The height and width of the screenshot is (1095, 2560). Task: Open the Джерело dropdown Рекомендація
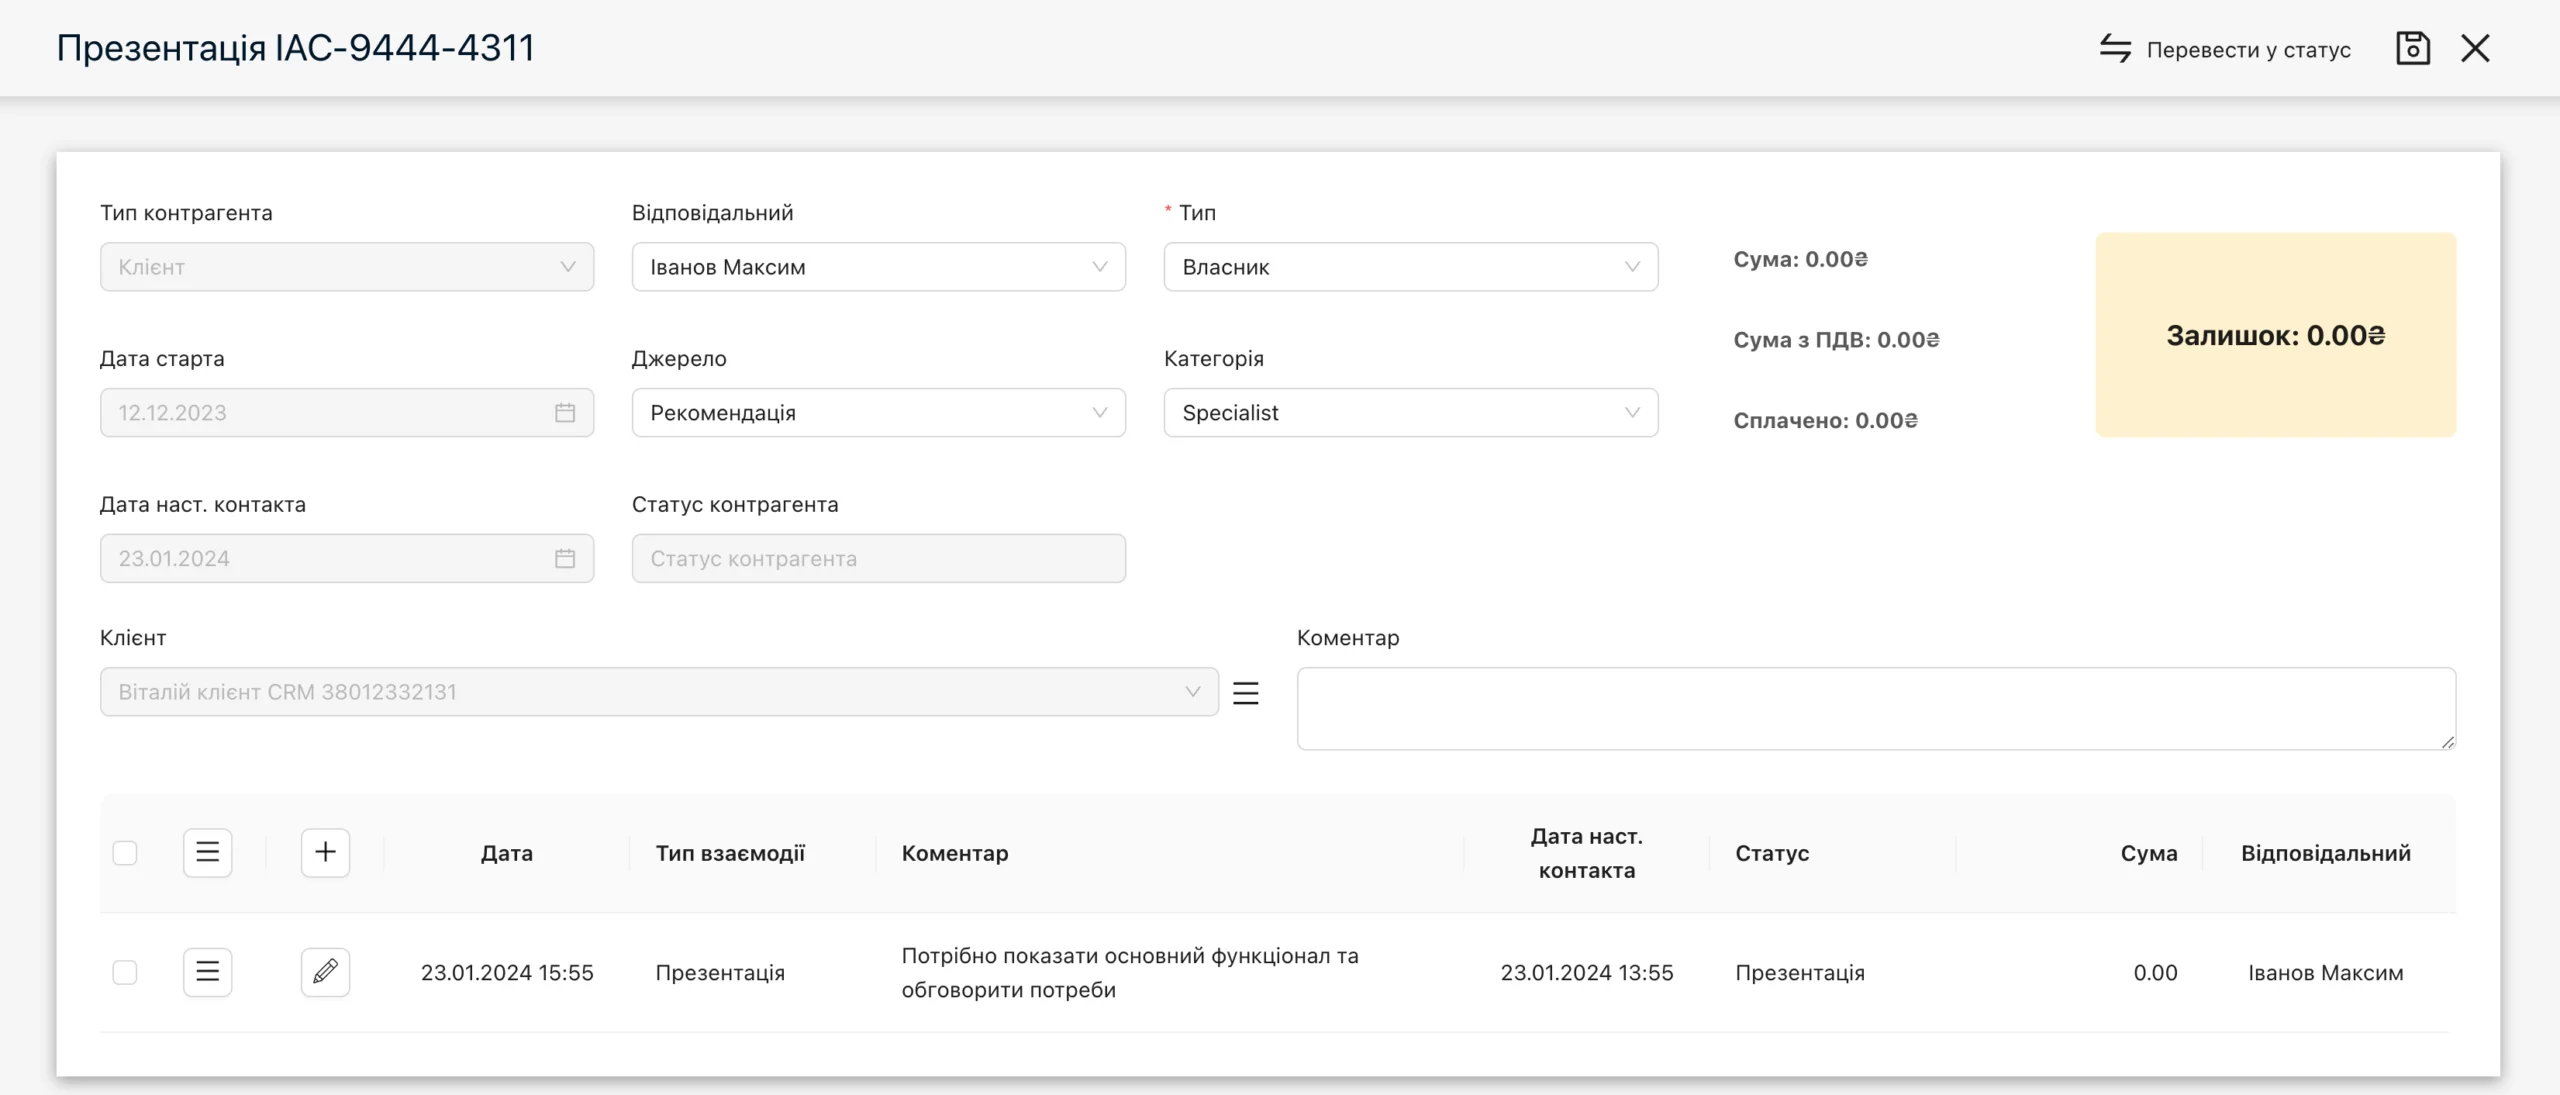coord(878,413)
